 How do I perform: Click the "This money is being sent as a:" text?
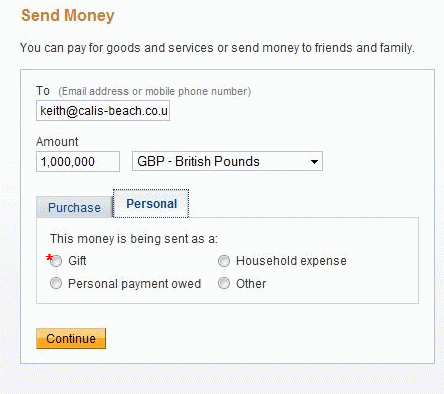134,239
